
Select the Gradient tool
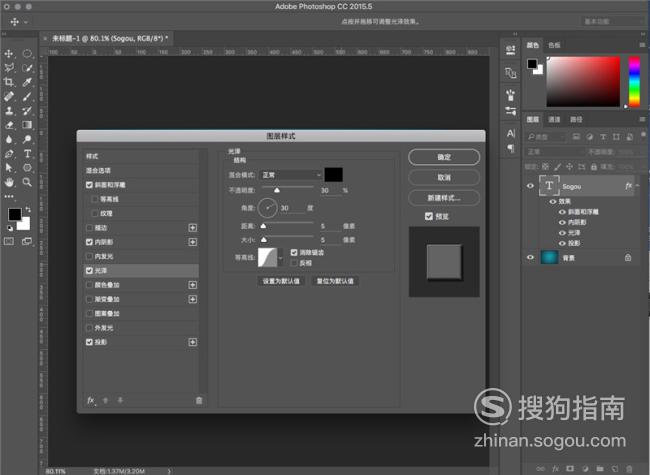27,125
